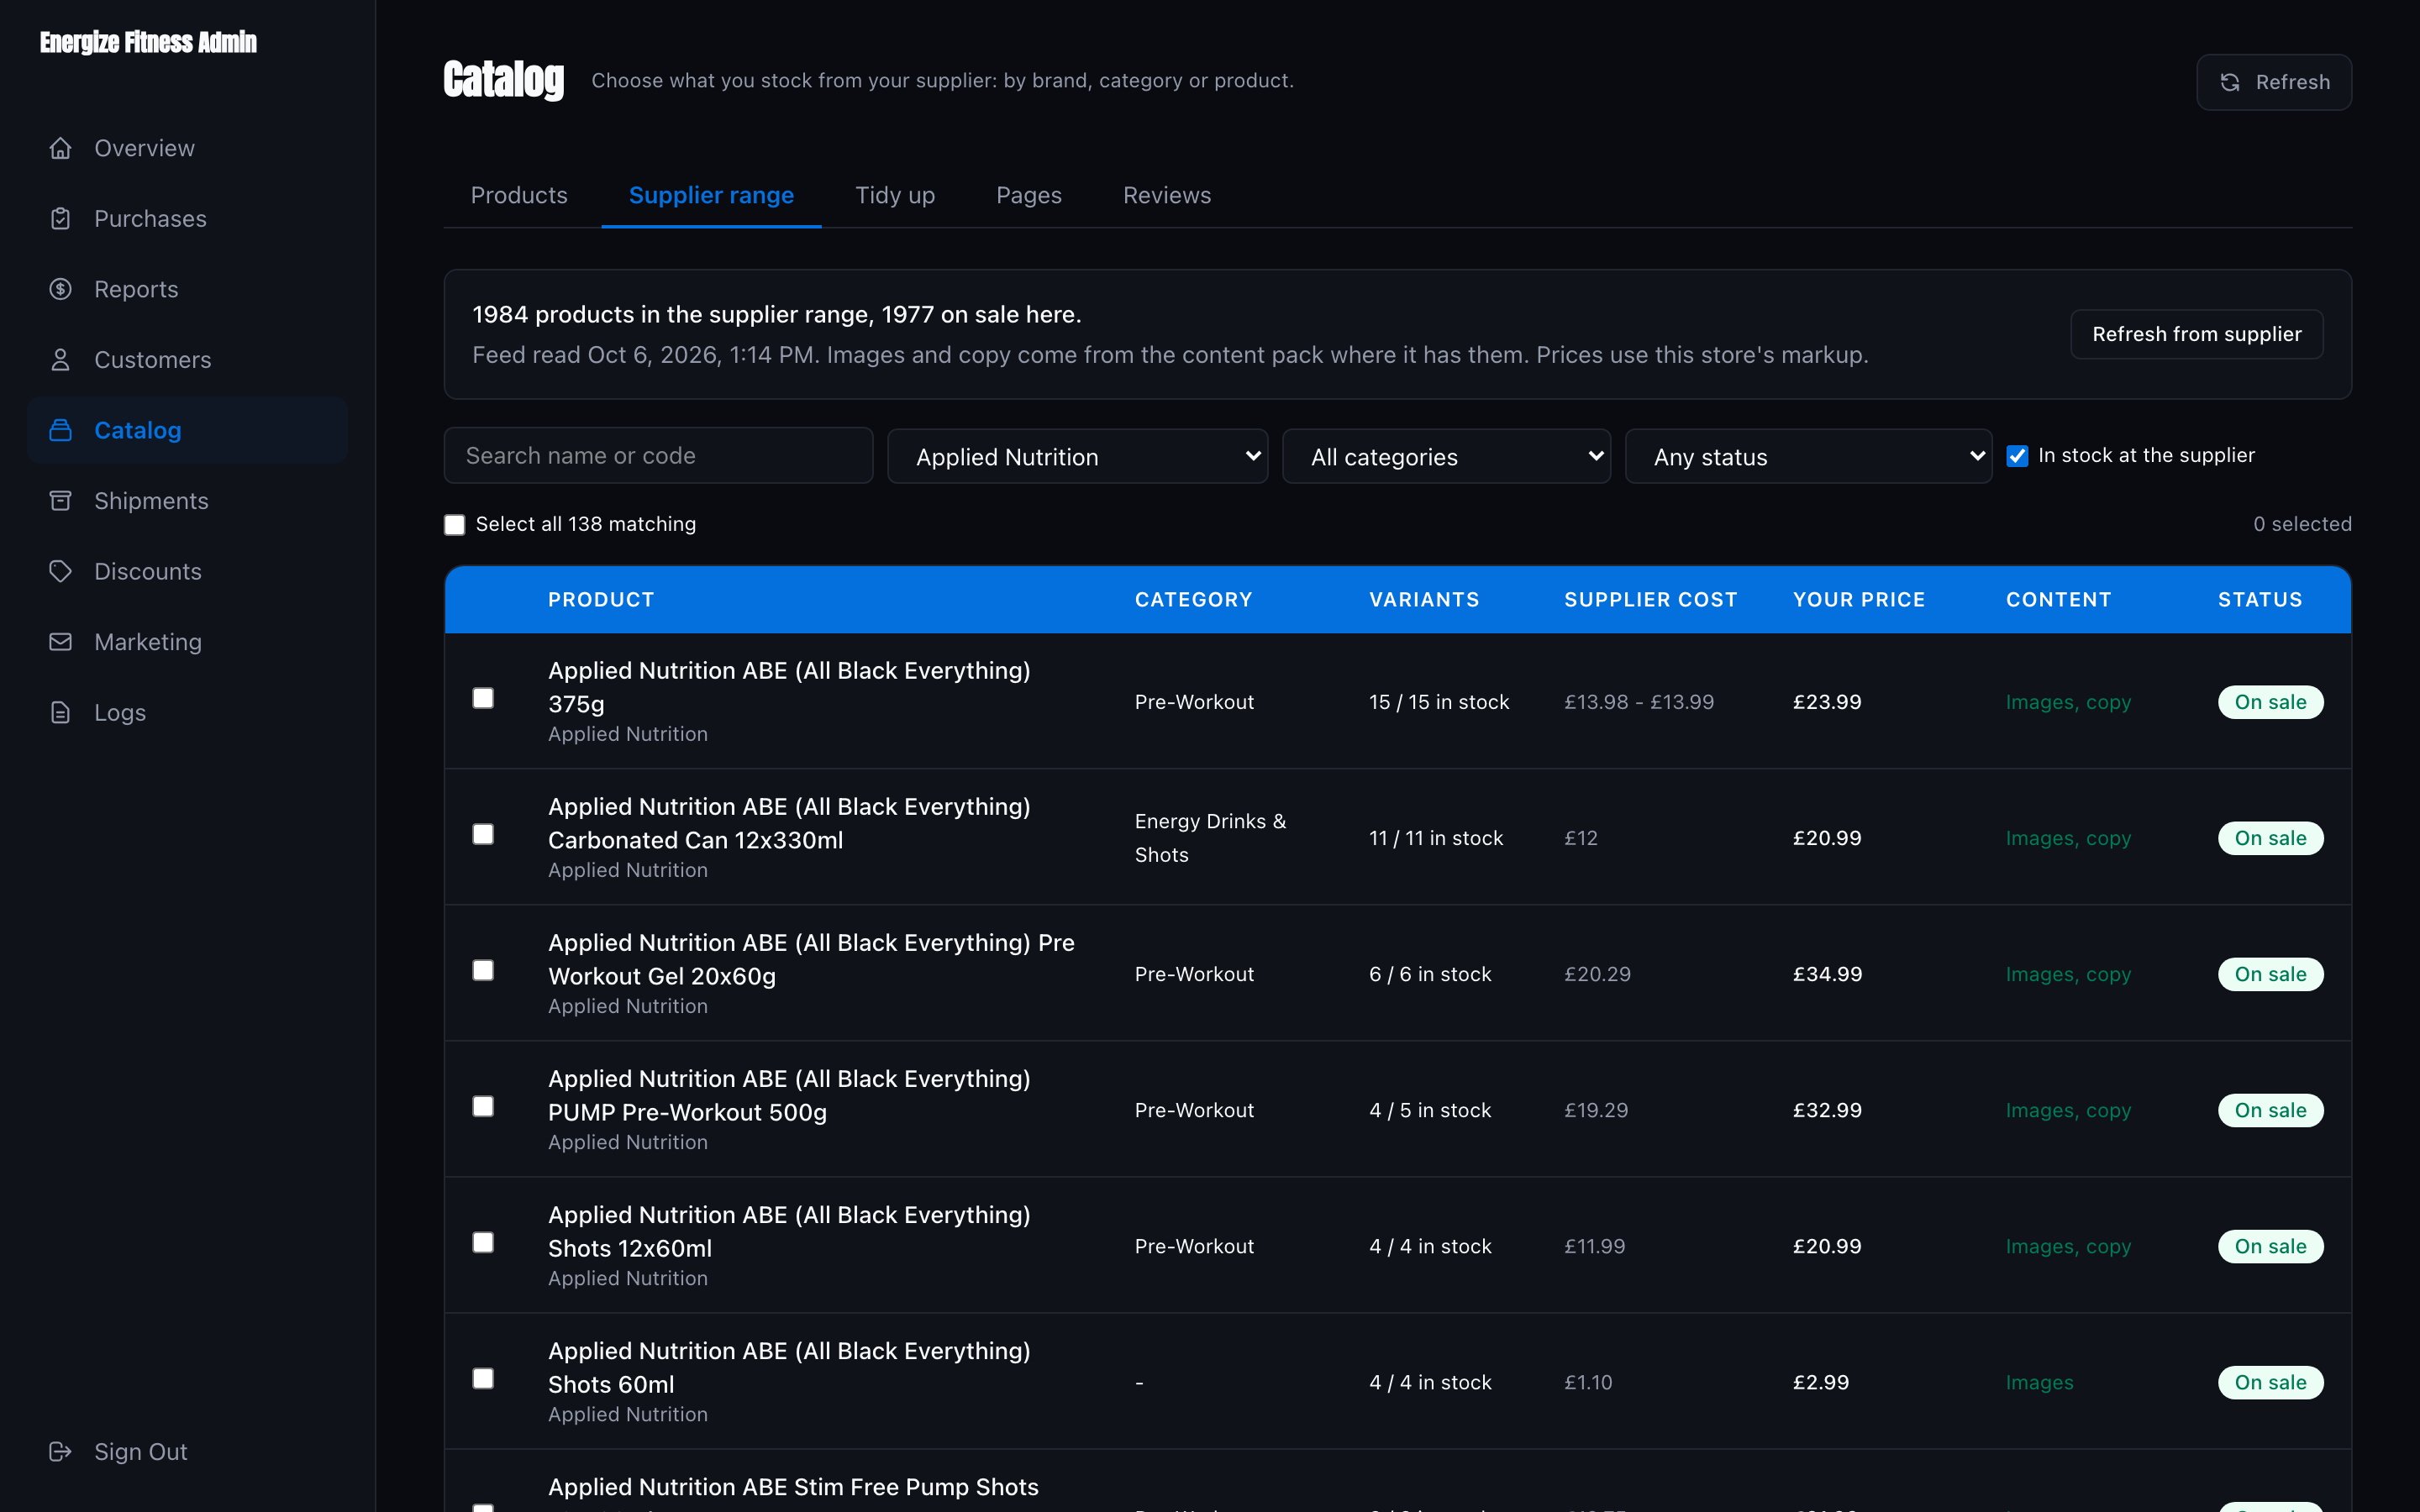Click the ABE Stim Free Pump Shots name

coord(793,1487)
